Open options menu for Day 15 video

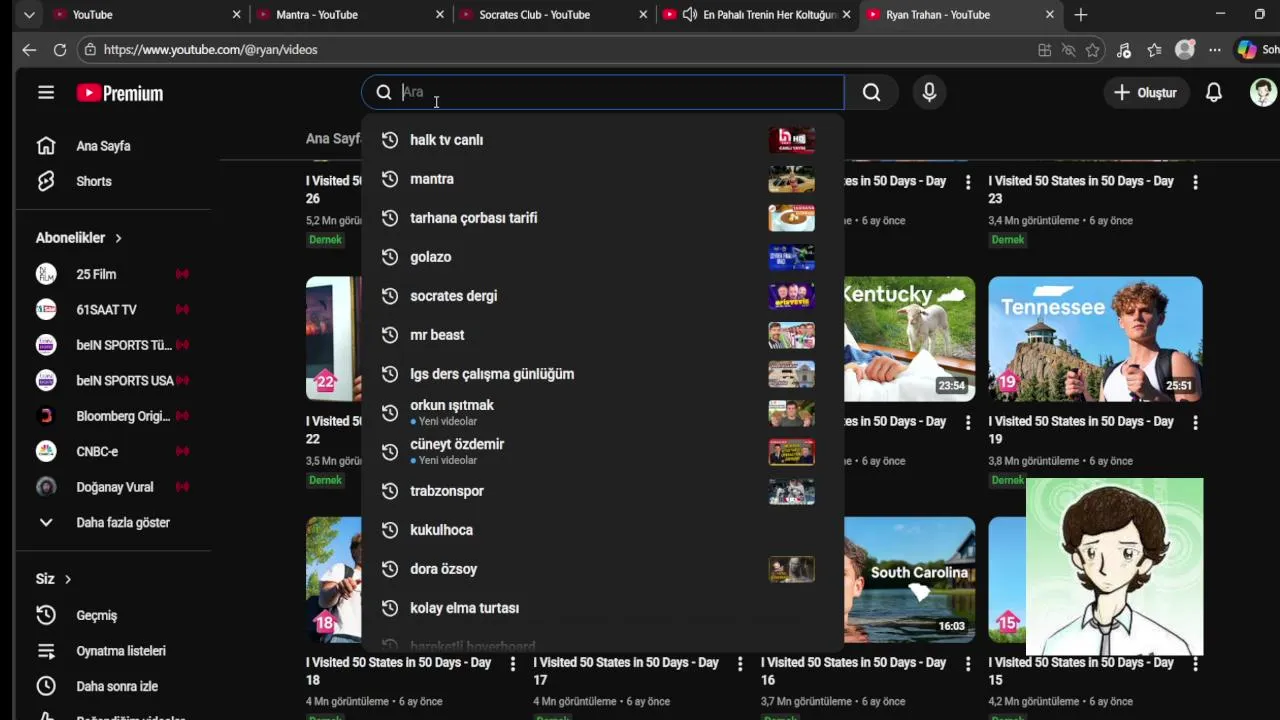1195,664
